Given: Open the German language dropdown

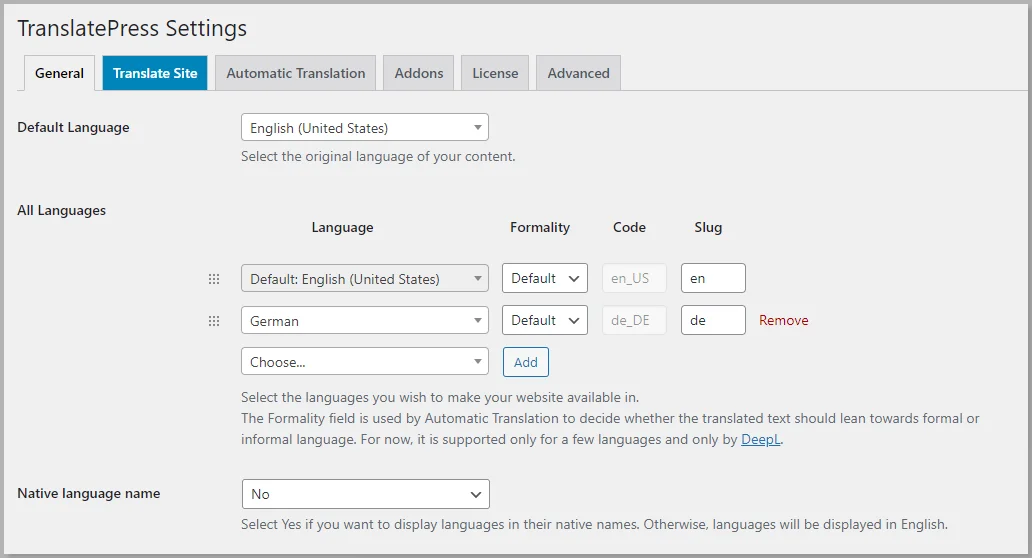Looking at the screenshot, I should 365,320.
